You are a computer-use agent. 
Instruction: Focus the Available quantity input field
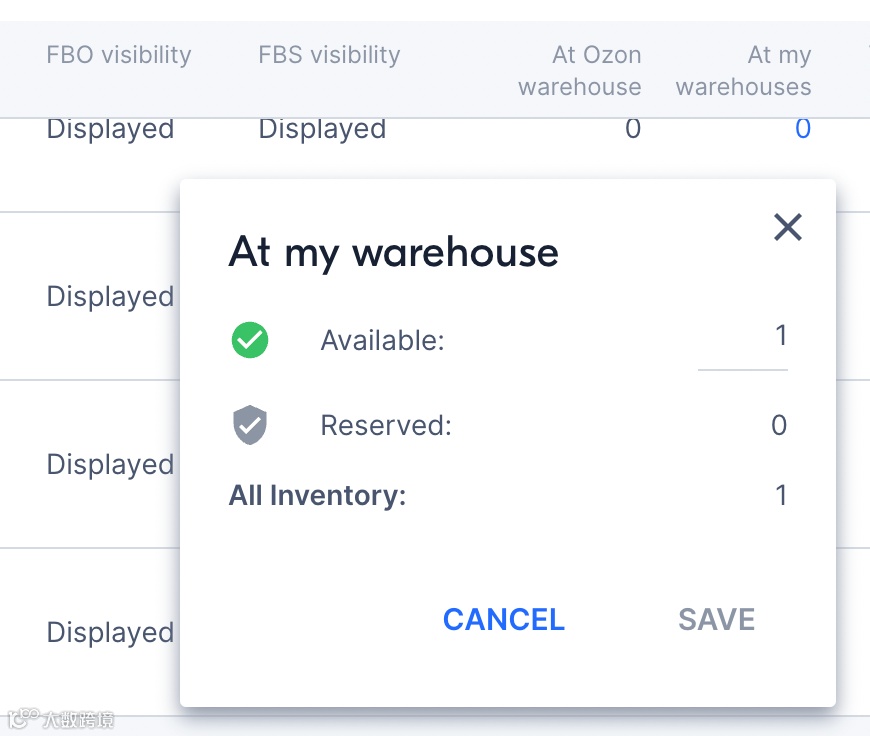click(743, 338)
